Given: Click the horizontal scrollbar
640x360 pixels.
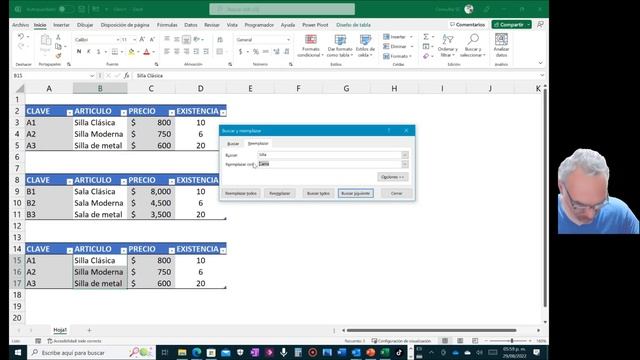Looking at the screenshot, I should coord(431,330).
